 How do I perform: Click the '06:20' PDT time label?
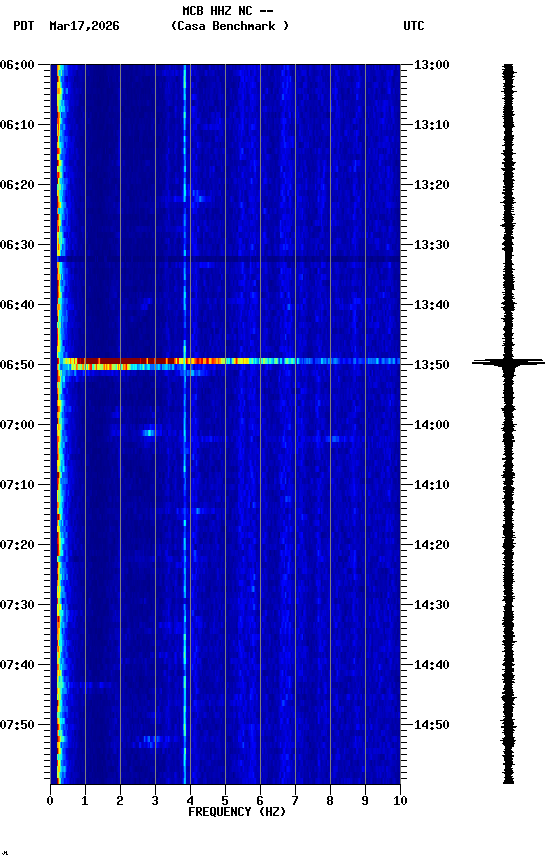17,185
